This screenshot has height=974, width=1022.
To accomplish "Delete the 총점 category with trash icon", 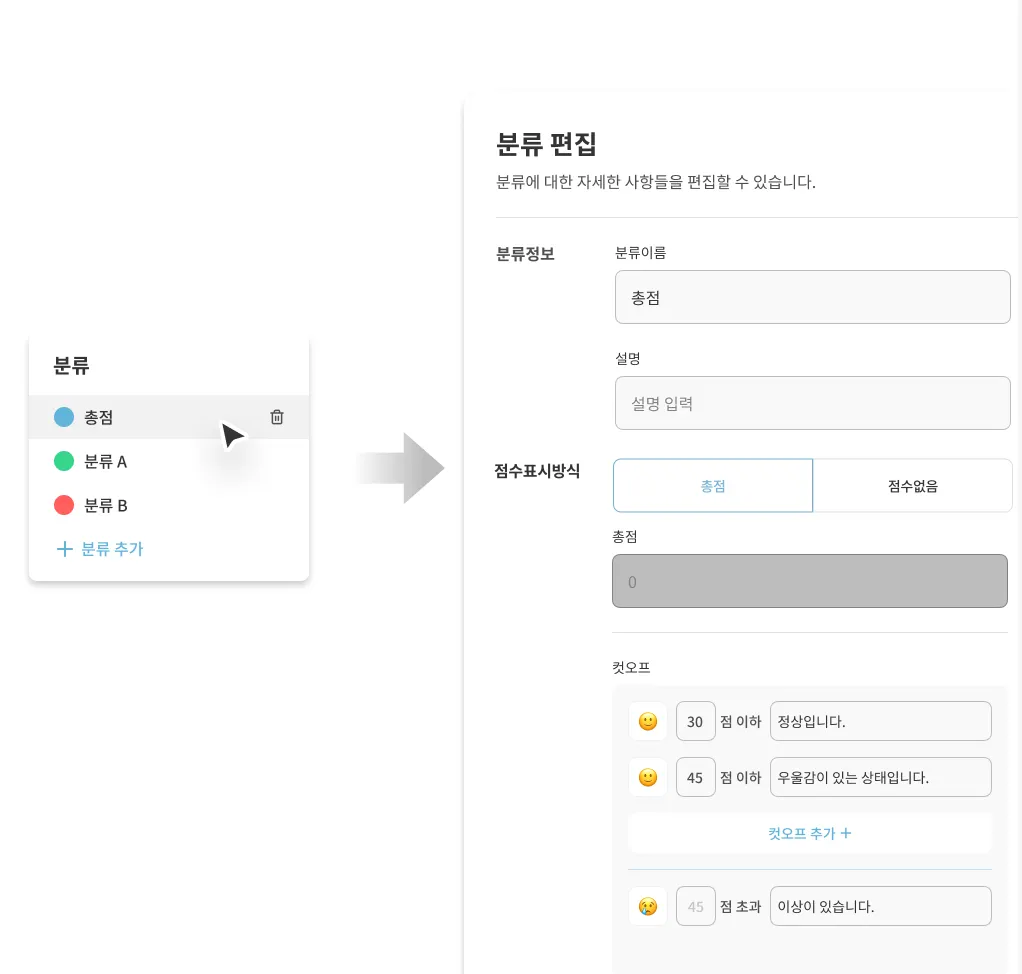I will pyautogui.click(x=277, y=417).
